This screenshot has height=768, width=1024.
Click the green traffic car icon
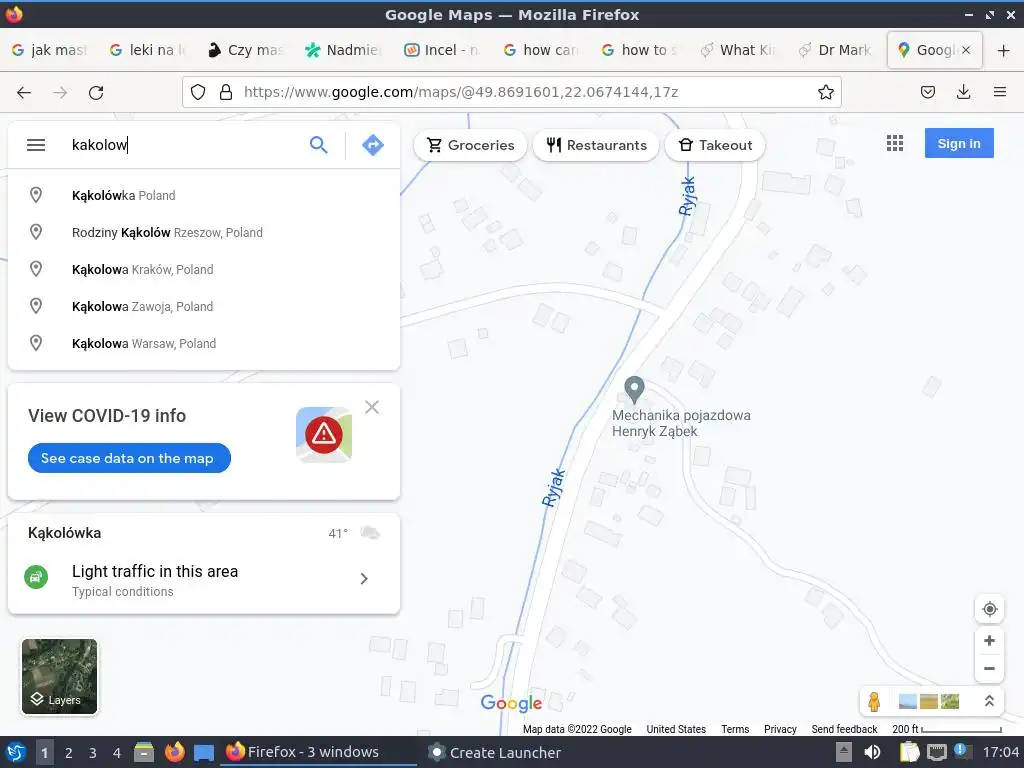click(x=36, y=577)
